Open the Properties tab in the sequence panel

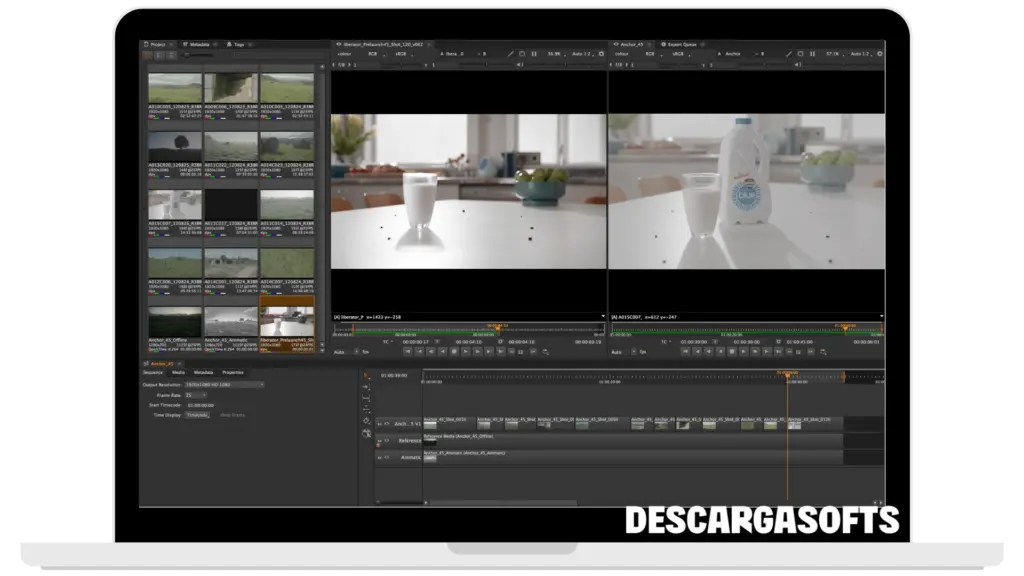pos(232,372)
